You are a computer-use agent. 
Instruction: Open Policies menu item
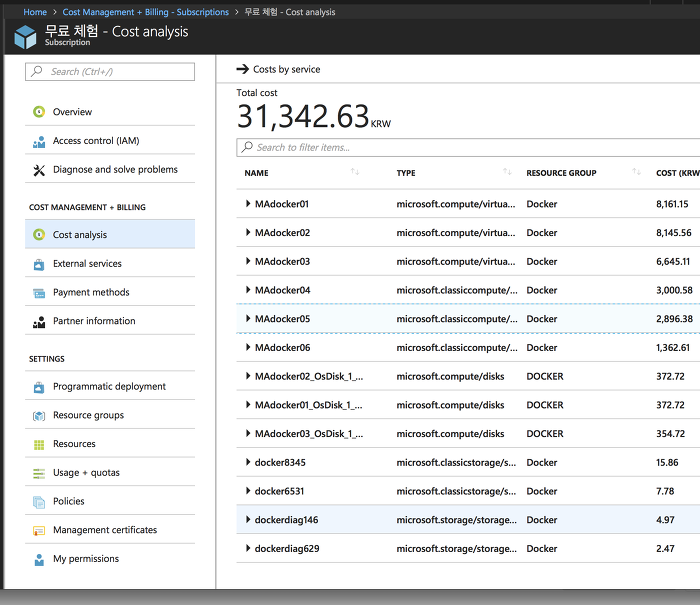click(110, 501)
